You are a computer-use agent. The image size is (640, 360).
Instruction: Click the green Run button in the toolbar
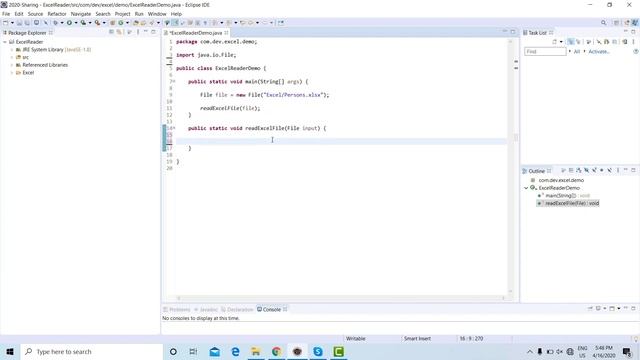tap(69, 23)
